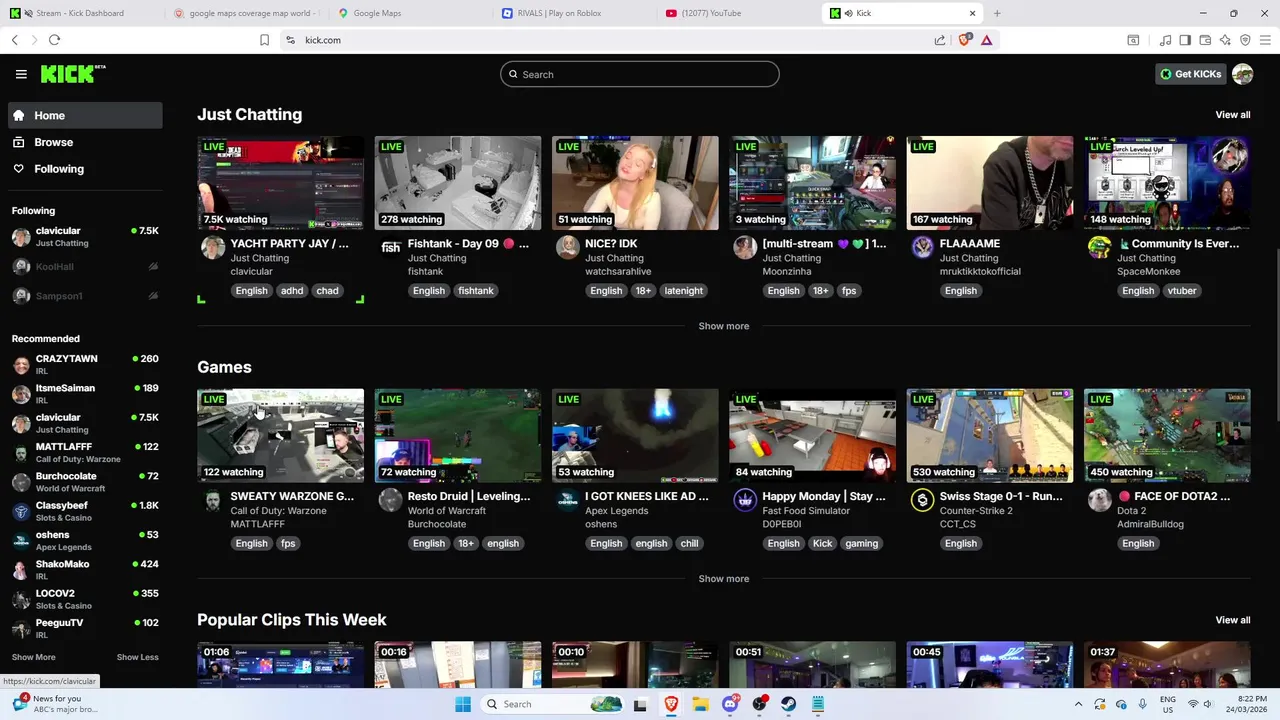1280x720 pixels.
Task: Select Home in the sidebar
Action: click(85, 115)
